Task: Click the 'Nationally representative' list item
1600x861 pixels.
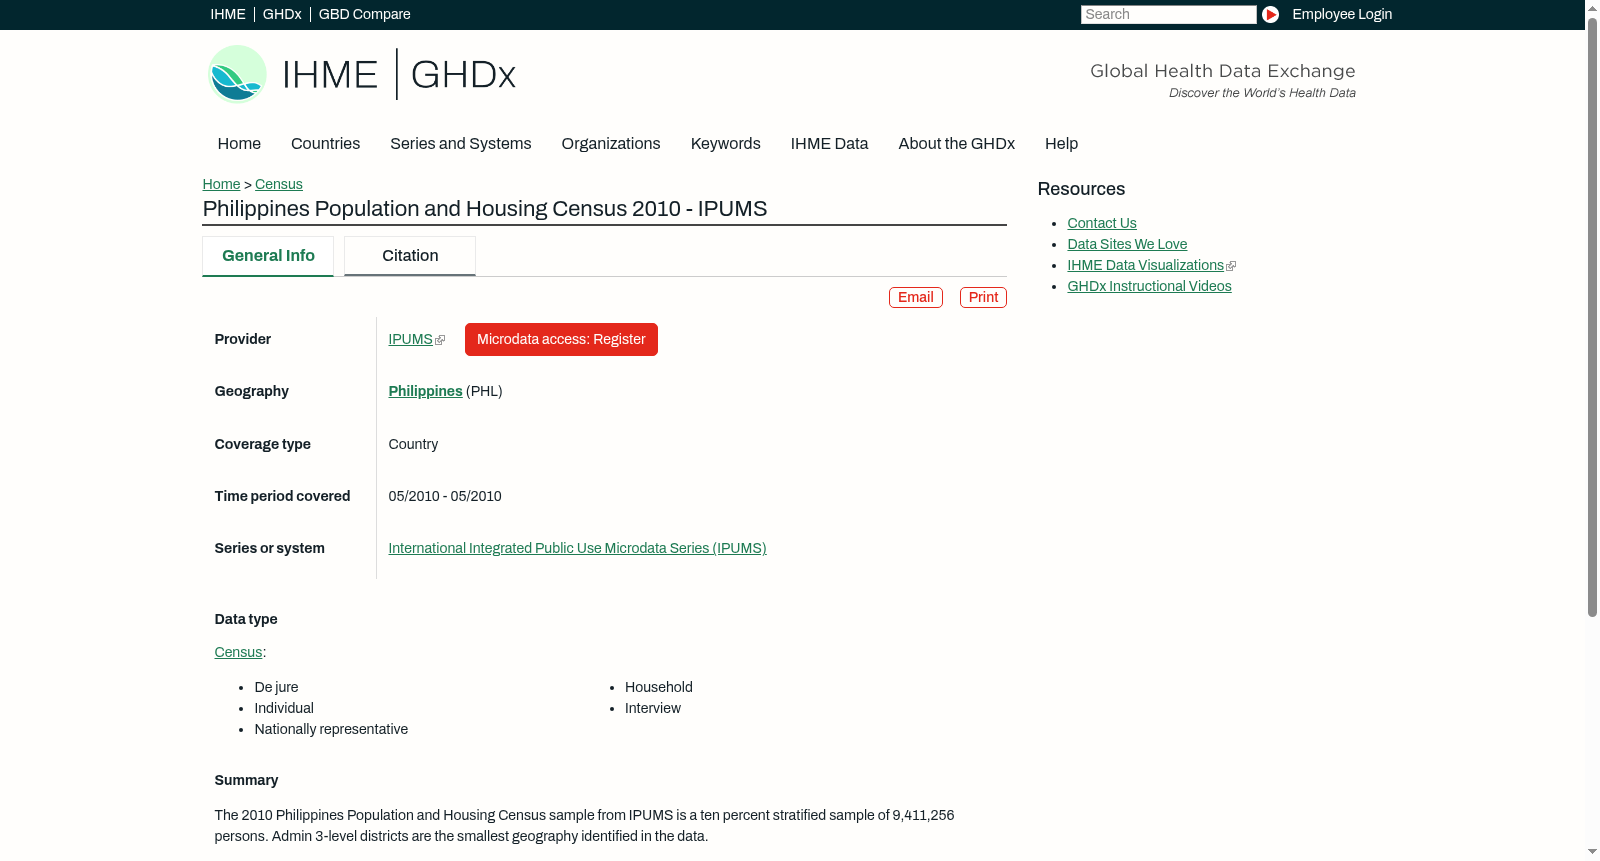Action: click(331, 730)
